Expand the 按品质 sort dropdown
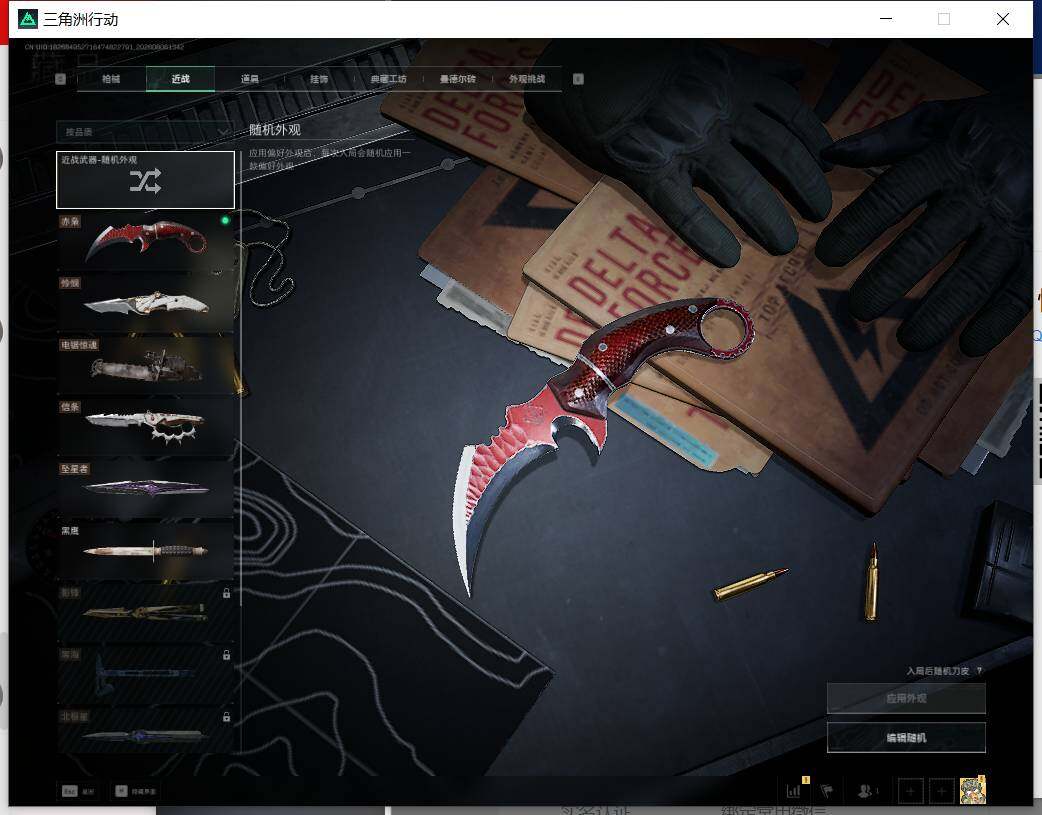 point(145,132)
